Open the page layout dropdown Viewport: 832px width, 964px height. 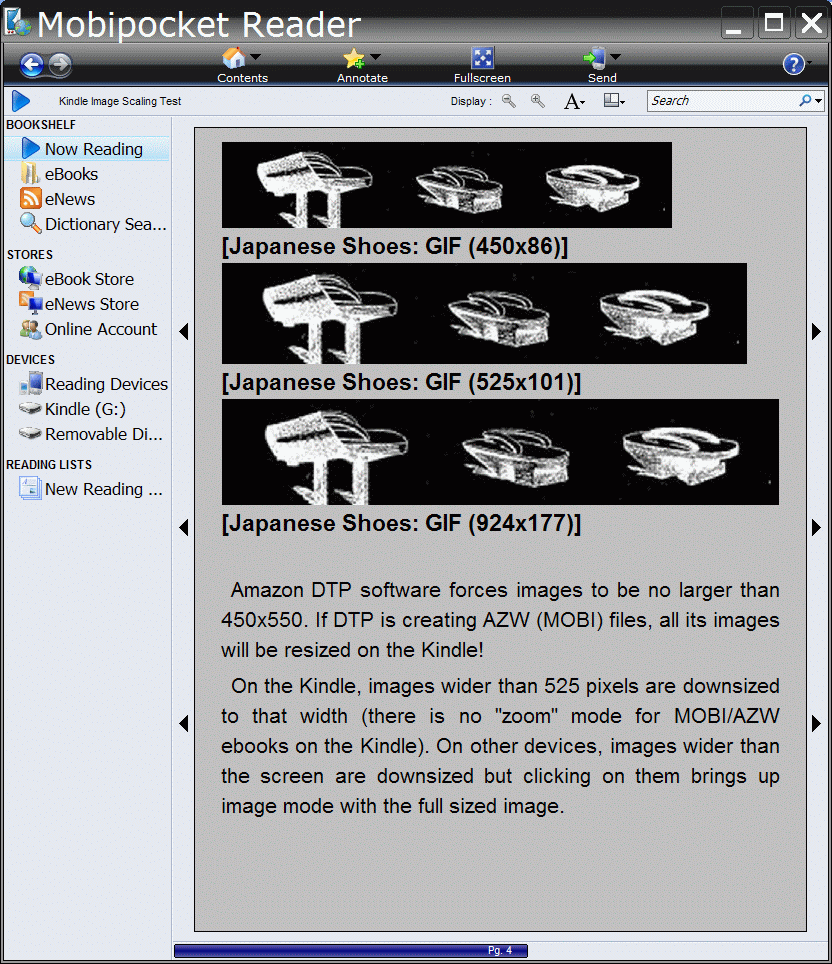(x=614, y=101)
